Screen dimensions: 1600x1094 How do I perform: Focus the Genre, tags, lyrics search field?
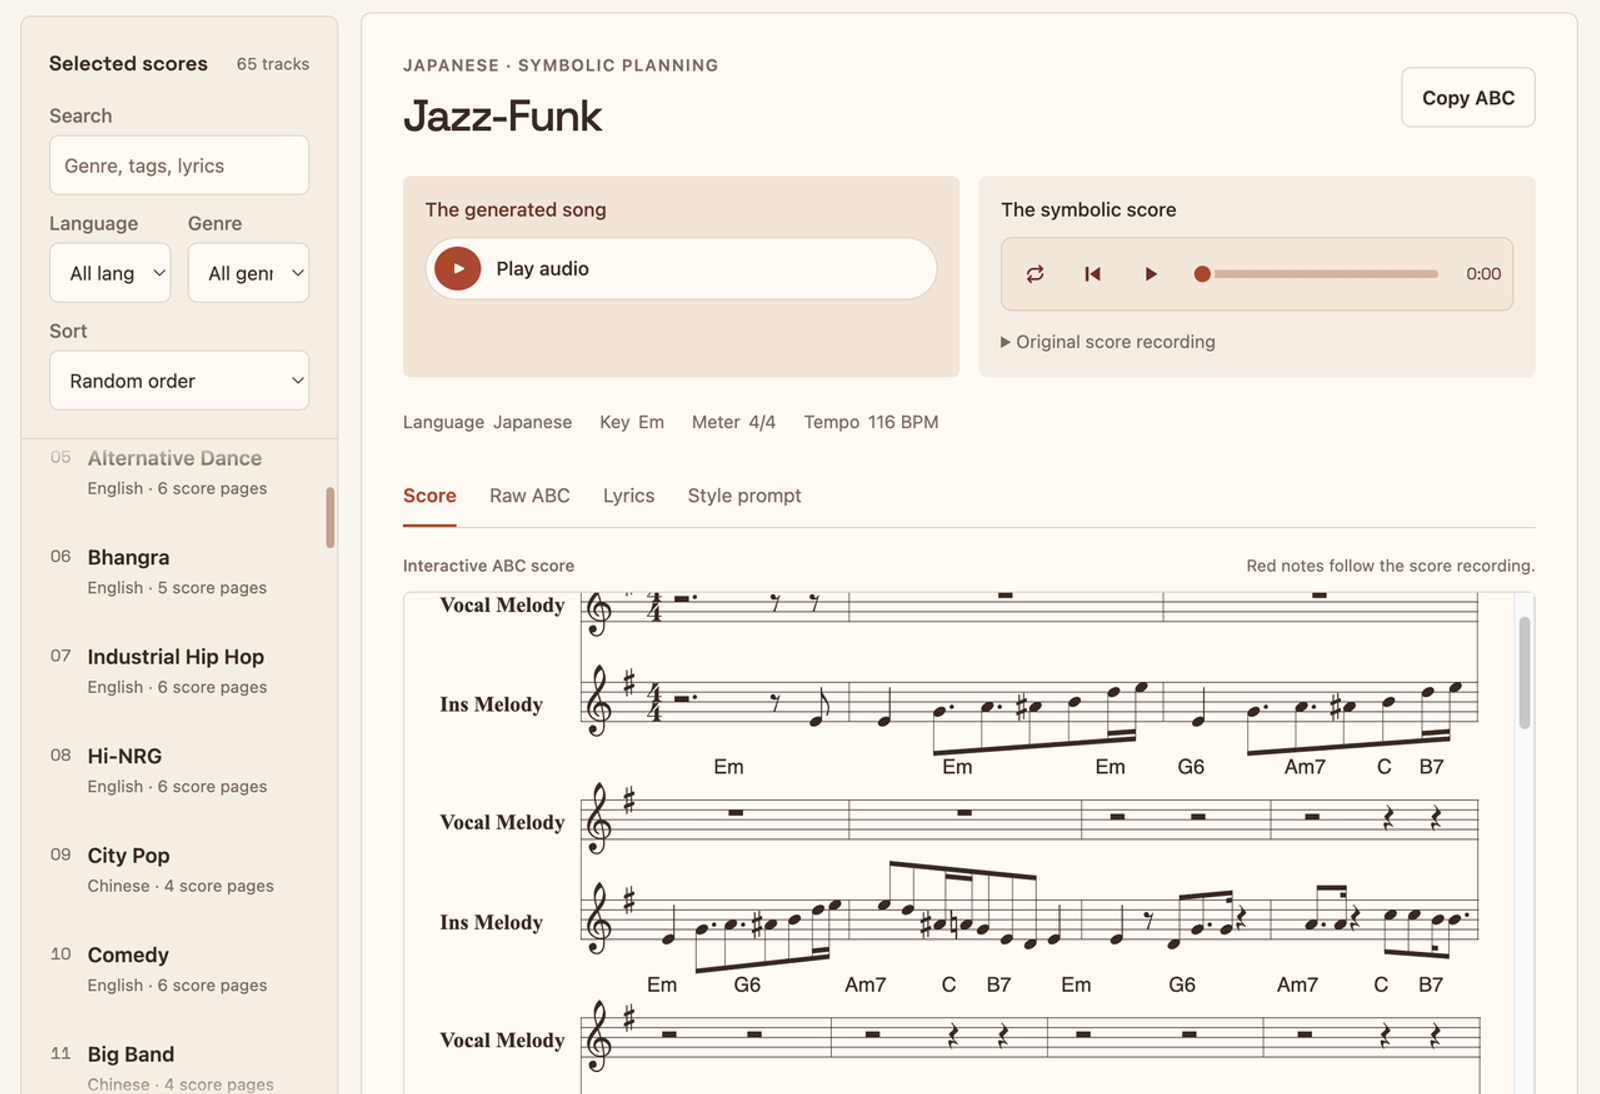pos(179,166)
